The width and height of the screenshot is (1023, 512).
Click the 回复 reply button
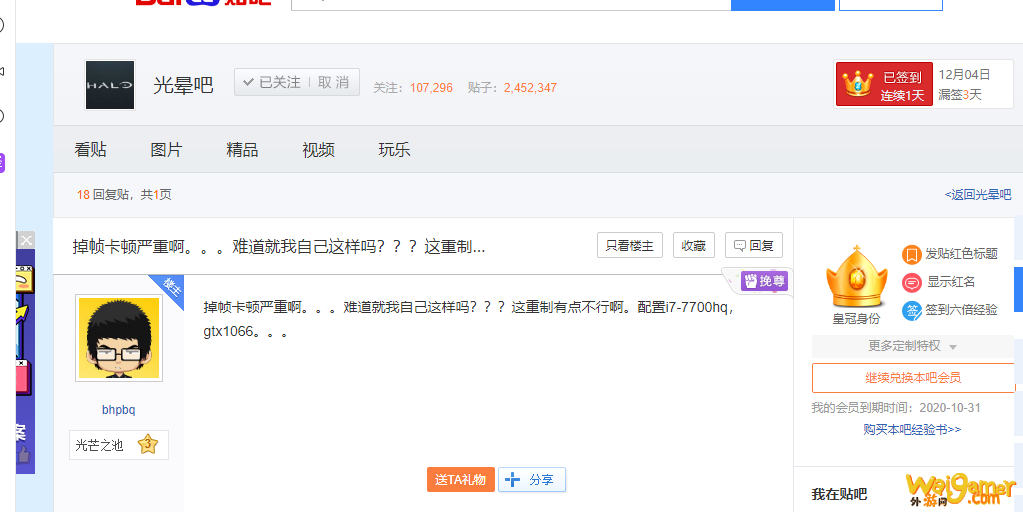(x=754, y=245)
